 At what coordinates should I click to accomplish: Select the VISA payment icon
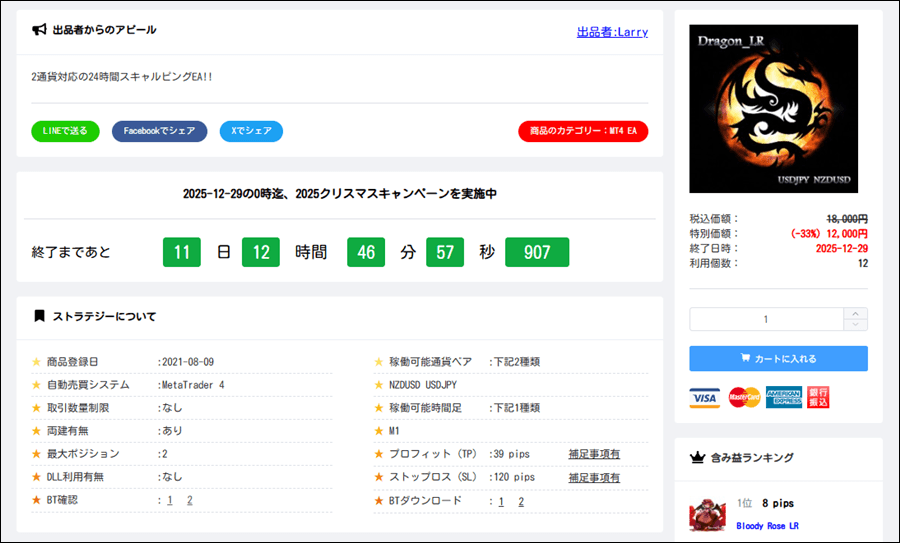704,398
